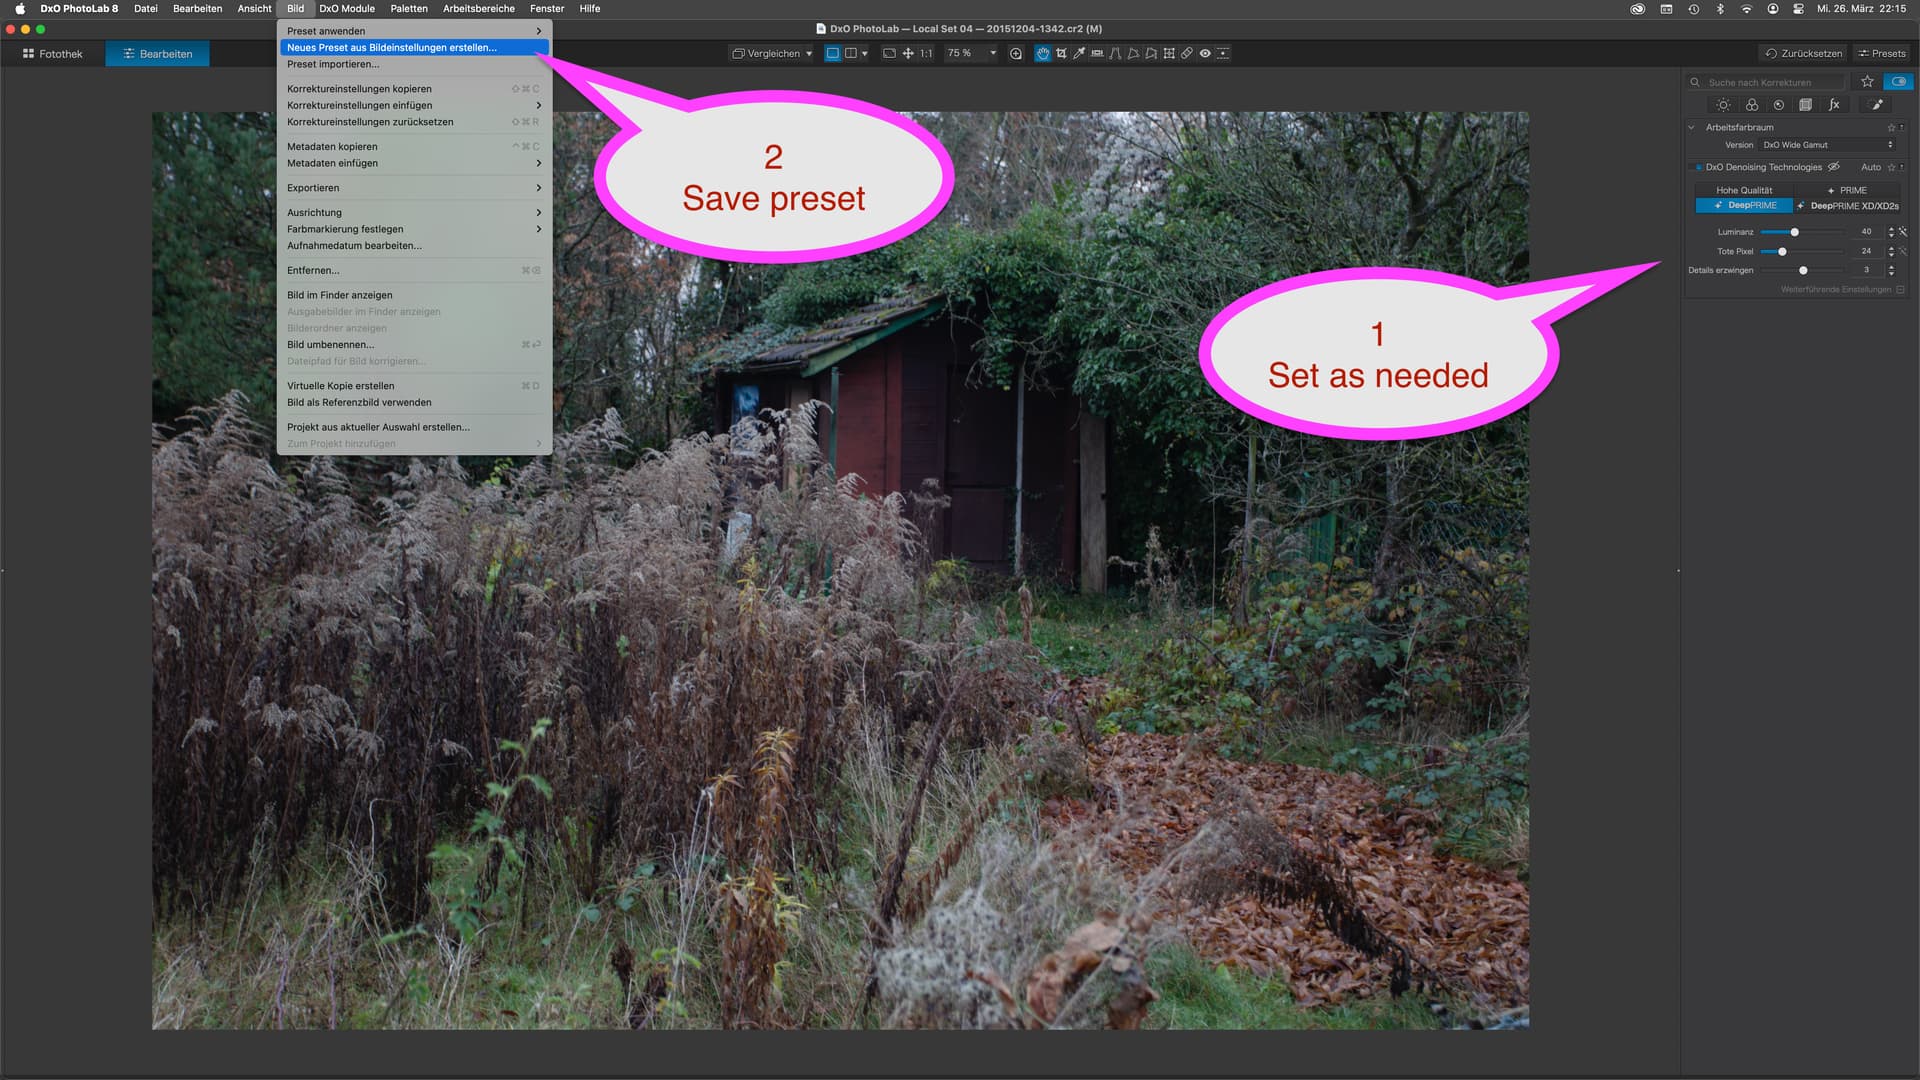Choose the repair bandage tool
Image resolution: width=1920 pixels, height=1080 pixels.
click(x=1187, y=53)
